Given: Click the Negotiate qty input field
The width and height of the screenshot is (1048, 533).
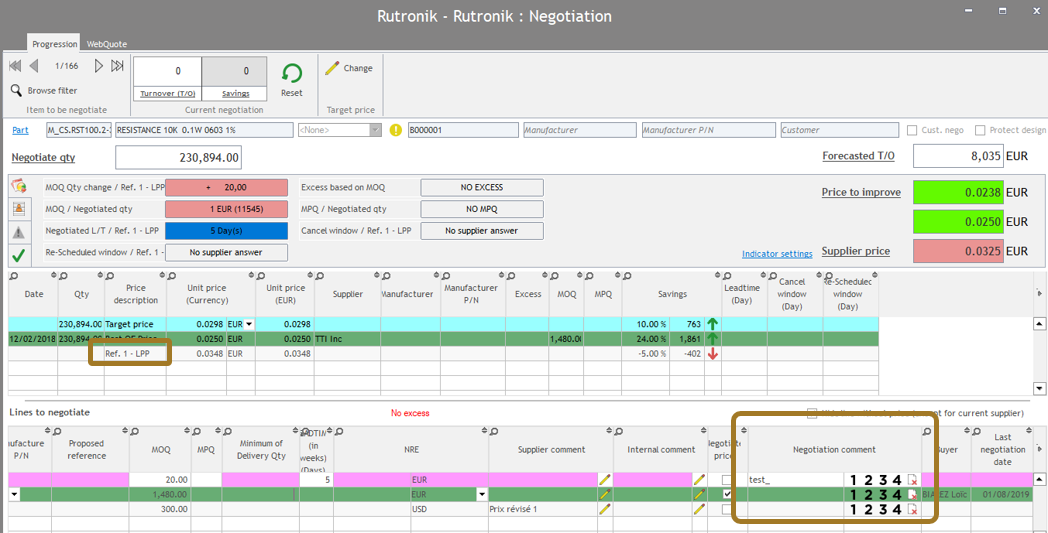Looking at the screenshot, I should (x=178, y=157).
